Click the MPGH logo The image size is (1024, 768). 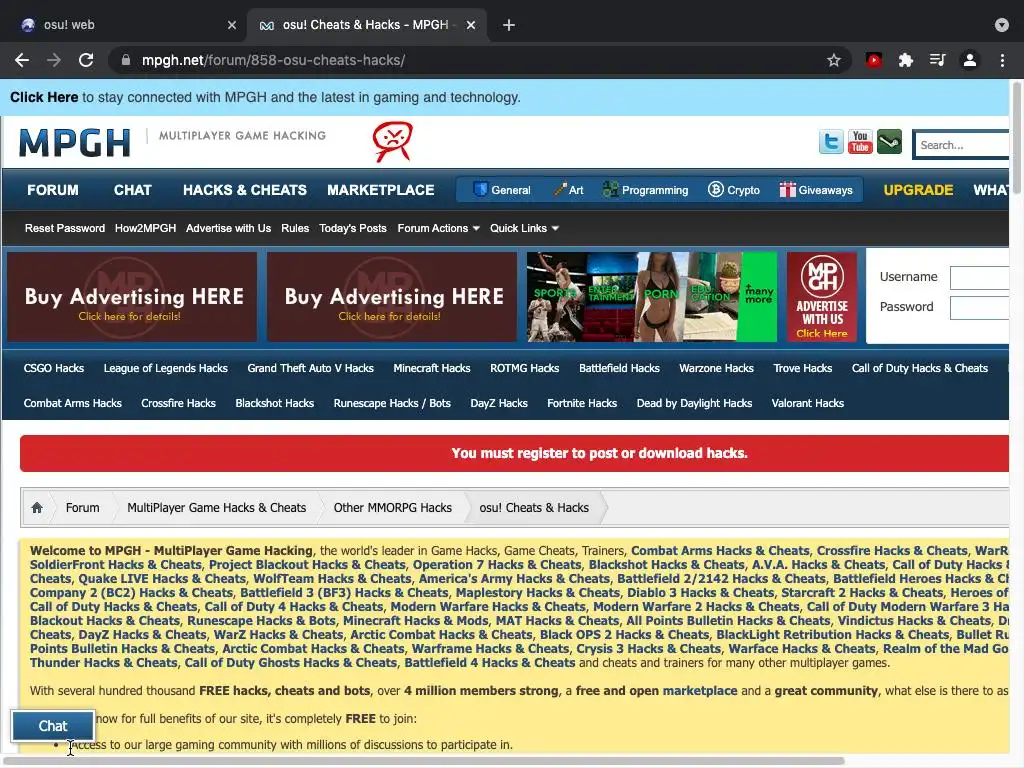pos(75,143)
